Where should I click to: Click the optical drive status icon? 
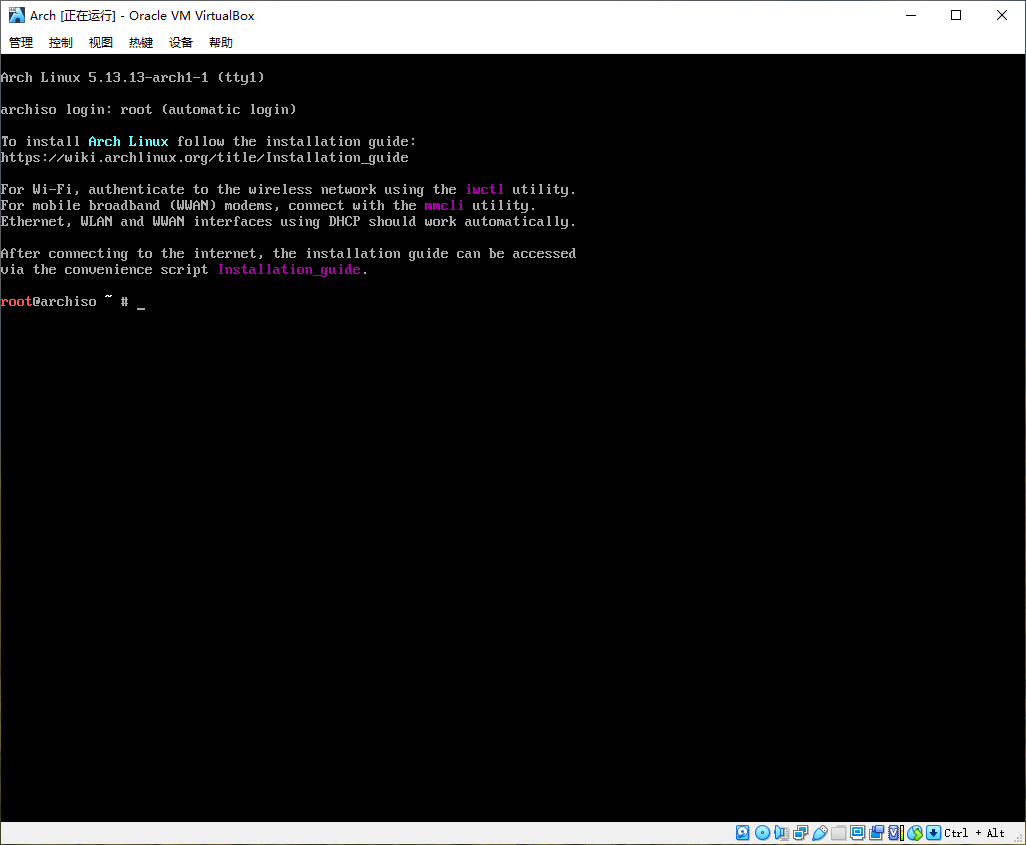tap(762, 832)
